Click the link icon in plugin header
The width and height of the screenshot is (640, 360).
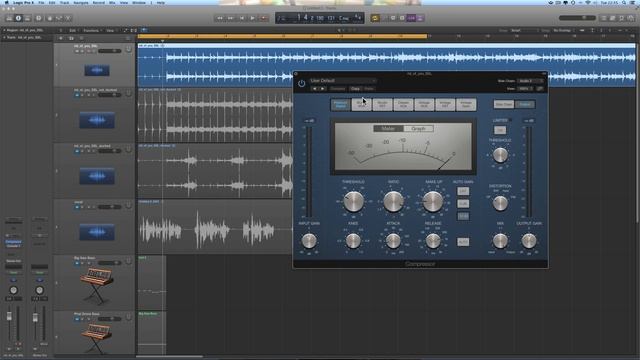(x=540, y=88)
